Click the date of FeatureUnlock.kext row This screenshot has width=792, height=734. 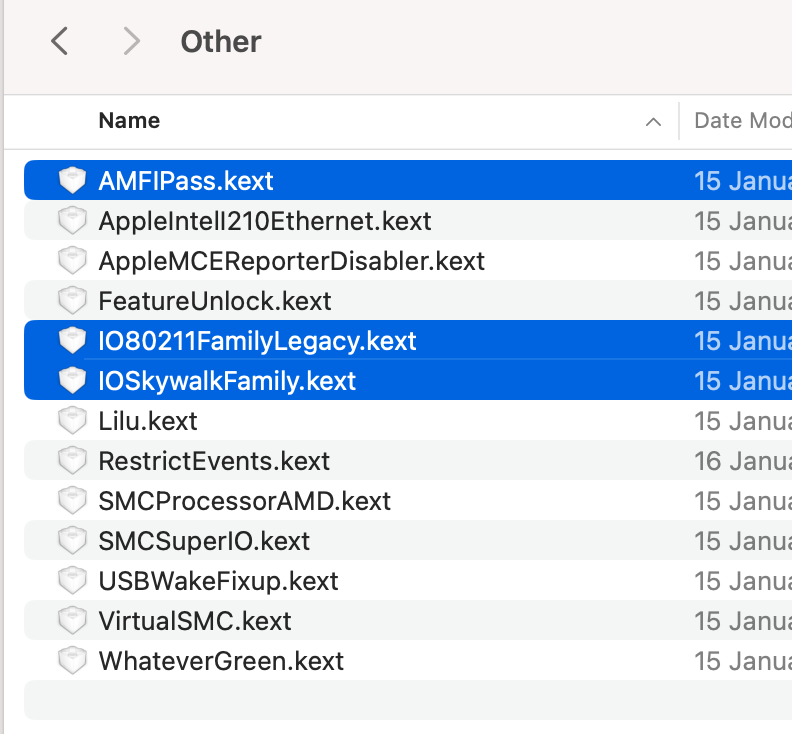(743, 301)
